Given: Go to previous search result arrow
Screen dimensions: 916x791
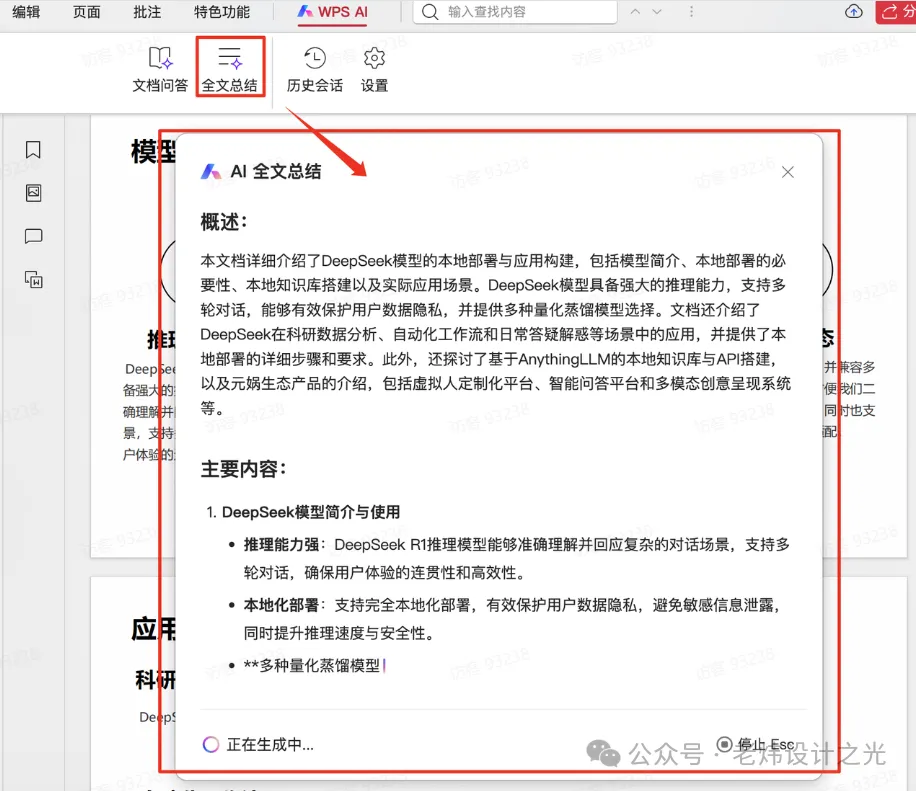Looking at the screenshot, I should (x=636, y=12).
